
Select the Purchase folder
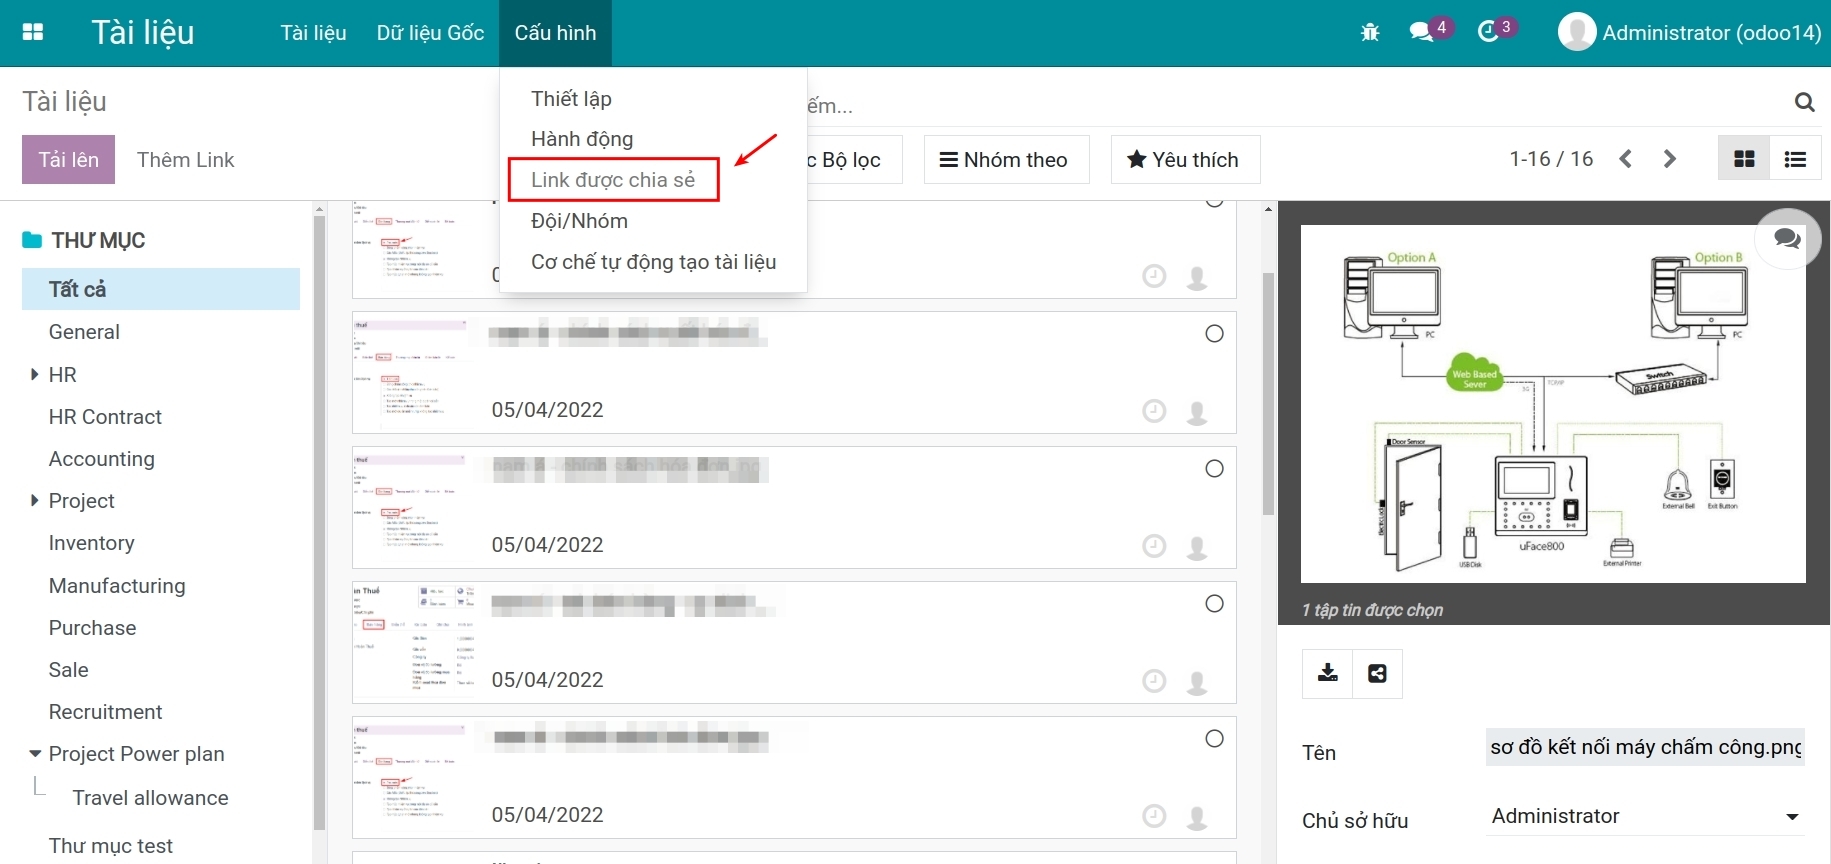(x=92, y=628)
